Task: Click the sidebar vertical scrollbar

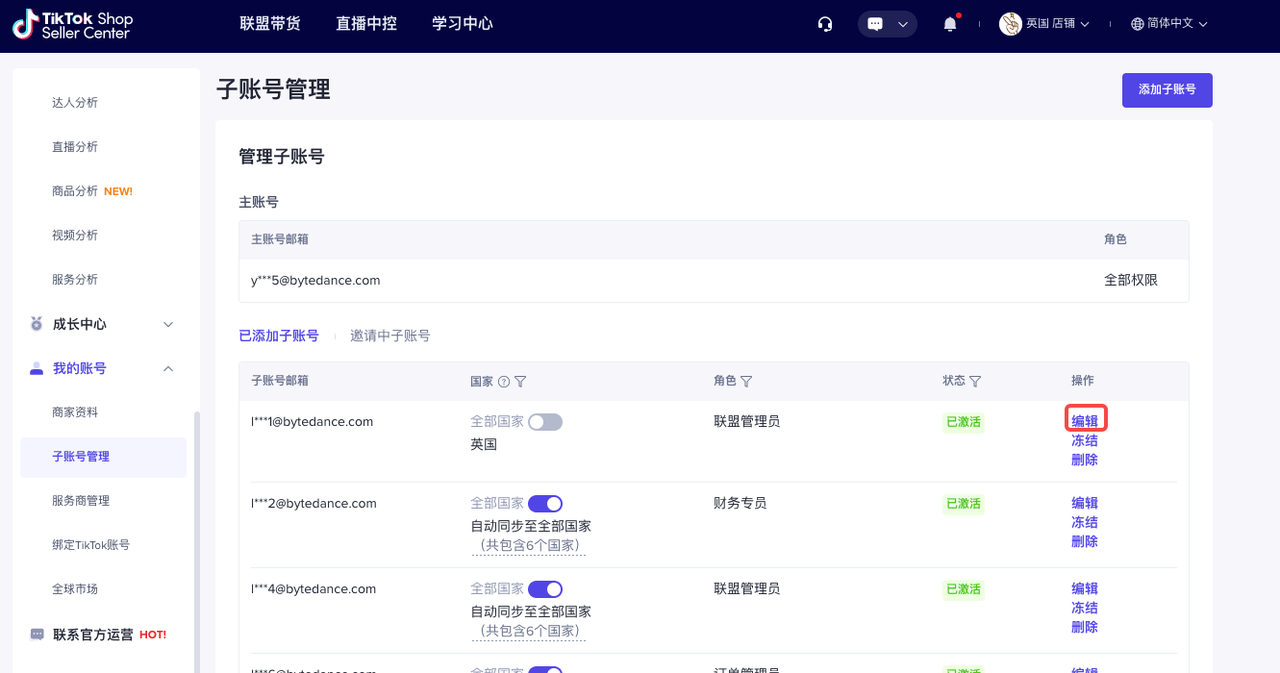Action: click(197, 540)
